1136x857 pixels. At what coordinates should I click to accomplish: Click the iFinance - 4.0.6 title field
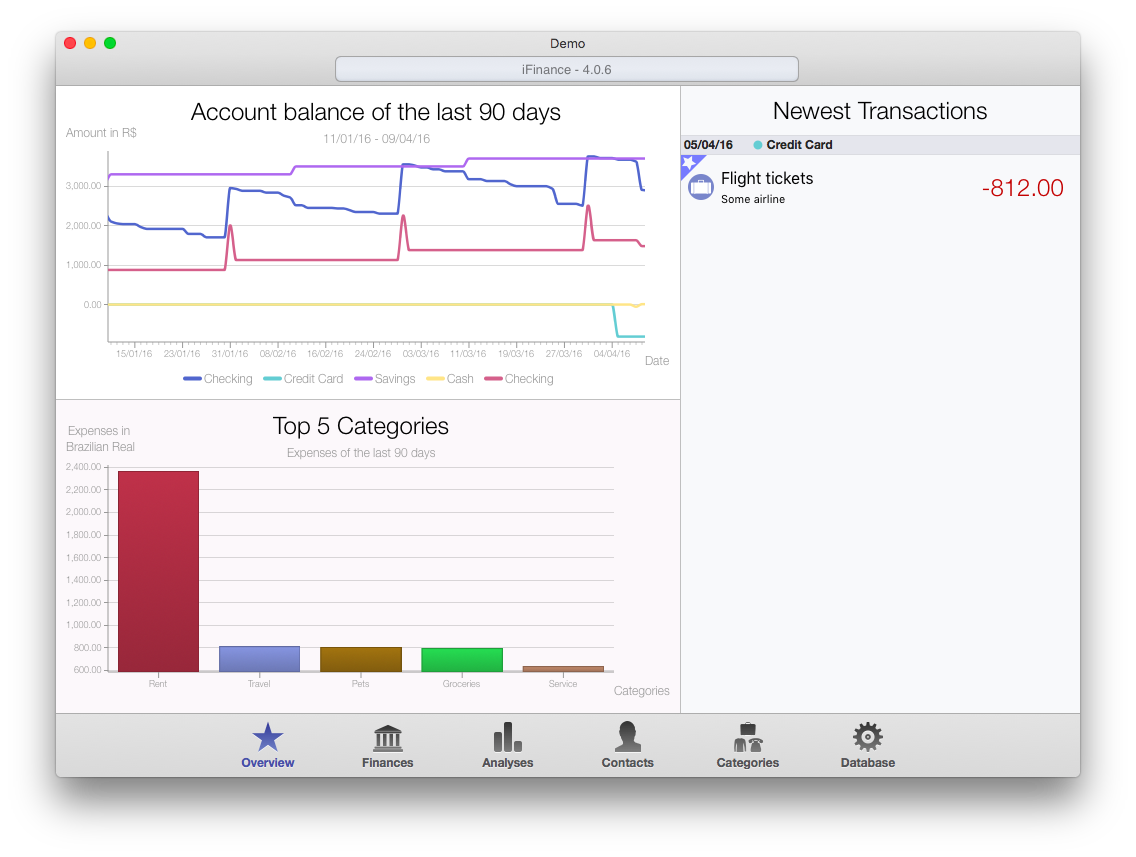566,69
